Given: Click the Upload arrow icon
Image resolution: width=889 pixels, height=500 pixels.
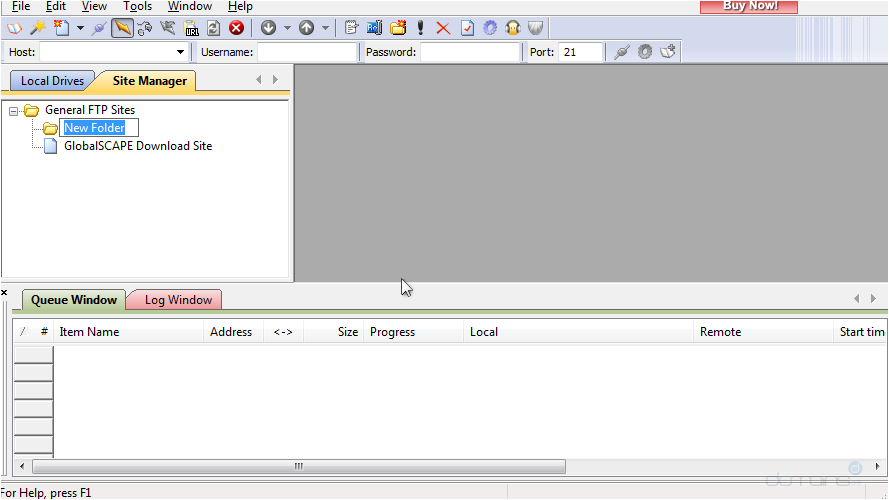Looking at the screenshot, I should click(x=307, y=28).
